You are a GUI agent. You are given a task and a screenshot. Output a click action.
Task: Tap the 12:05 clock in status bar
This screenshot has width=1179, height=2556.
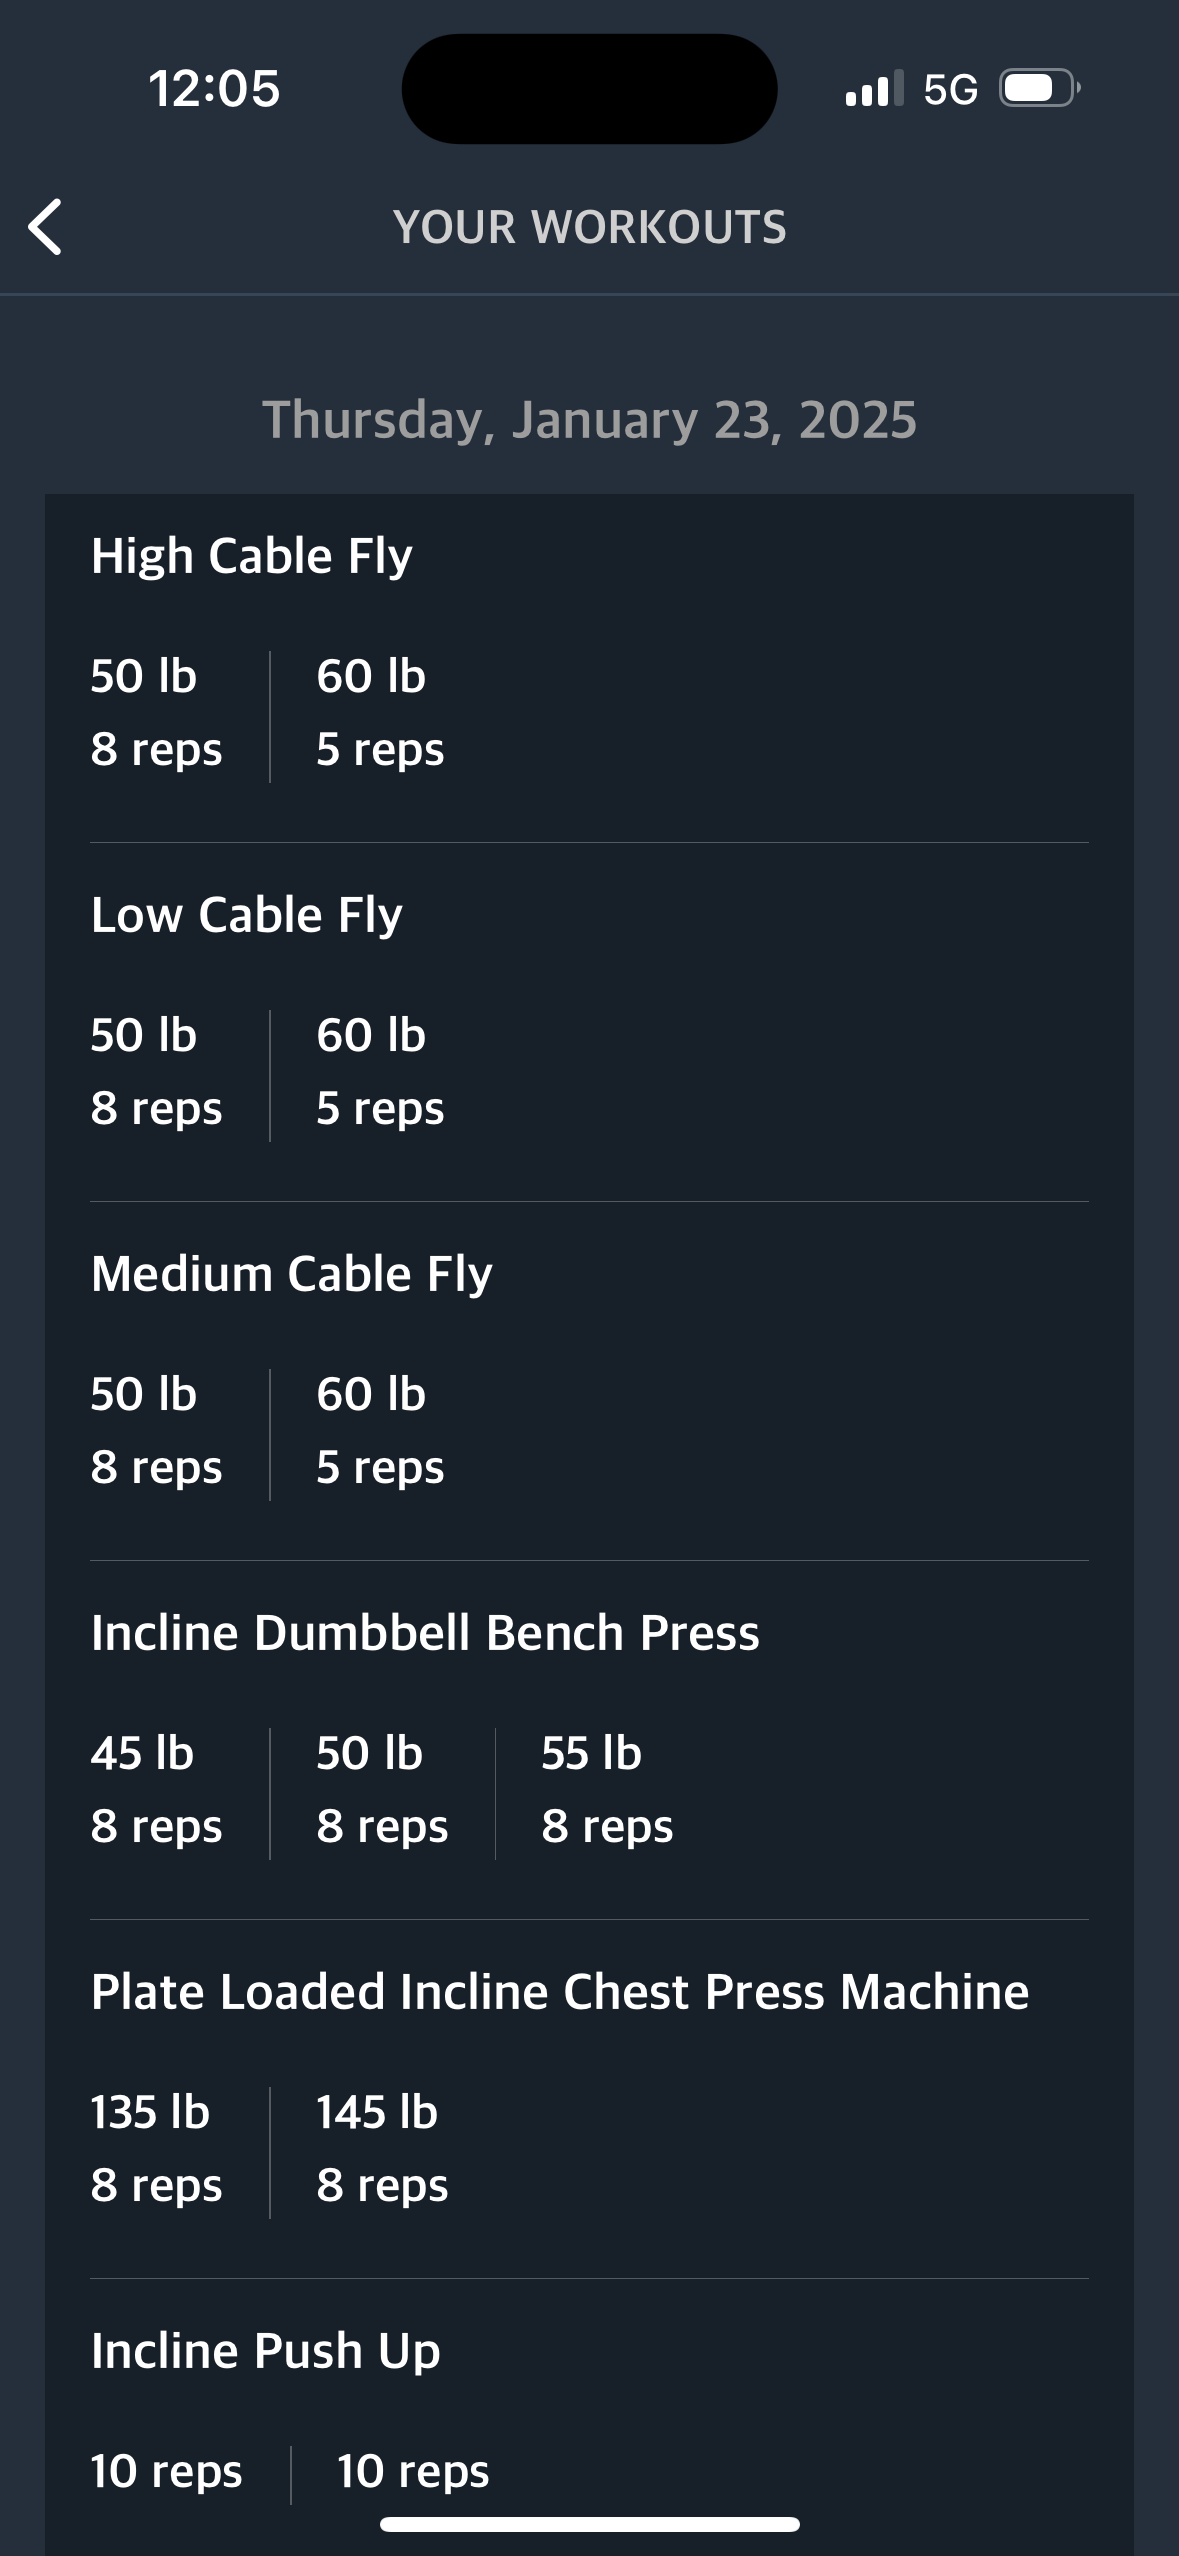coord(214,89)
